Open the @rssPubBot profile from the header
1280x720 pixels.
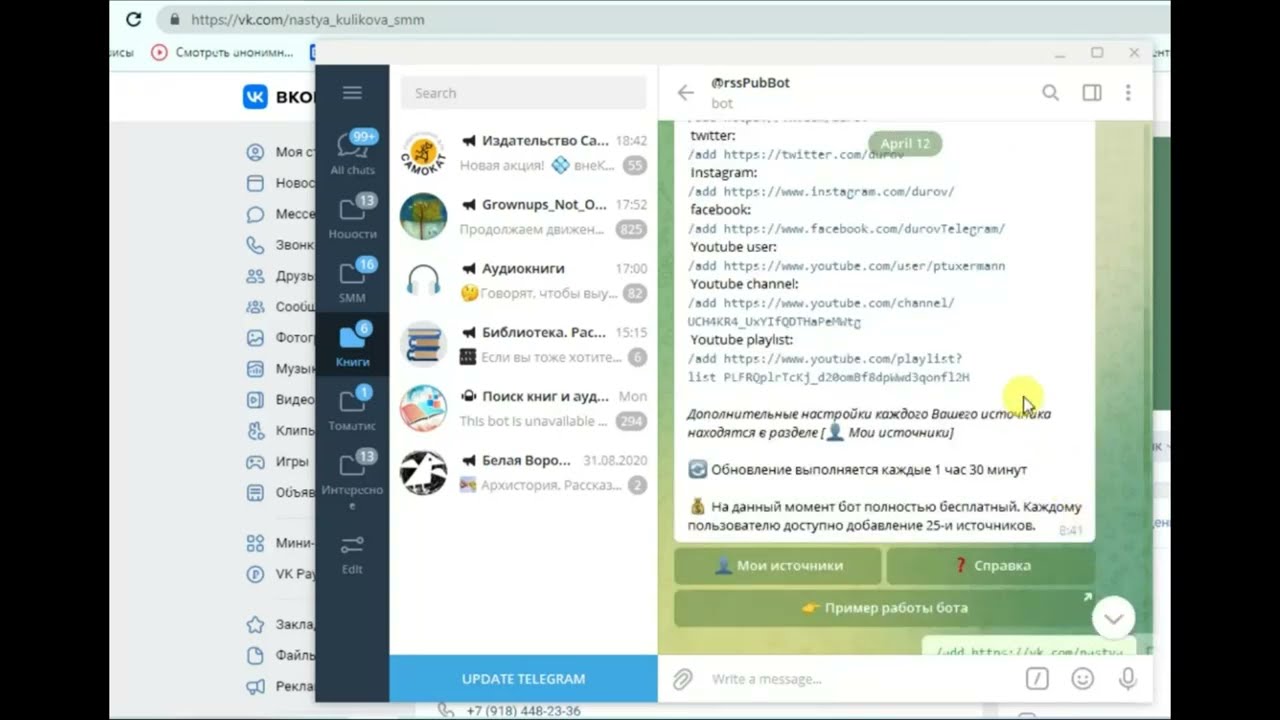click(750, 92)
